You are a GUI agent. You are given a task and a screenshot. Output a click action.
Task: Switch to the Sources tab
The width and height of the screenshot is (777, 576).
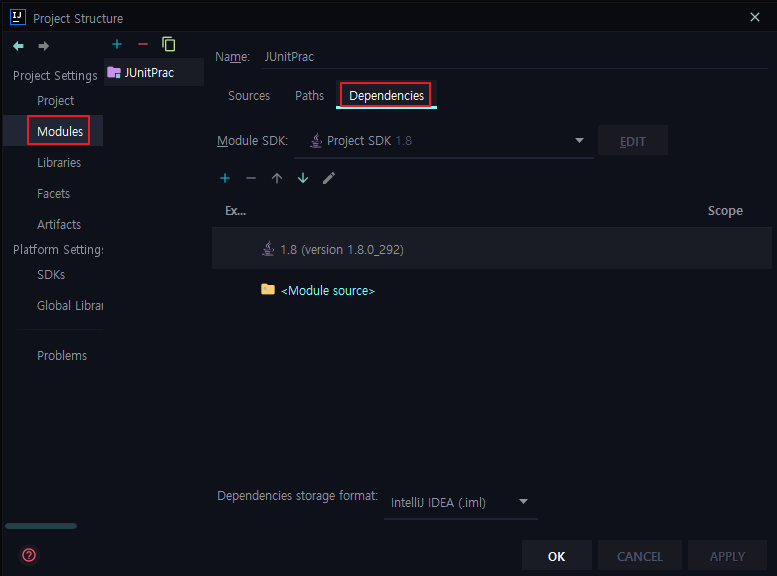249,96
